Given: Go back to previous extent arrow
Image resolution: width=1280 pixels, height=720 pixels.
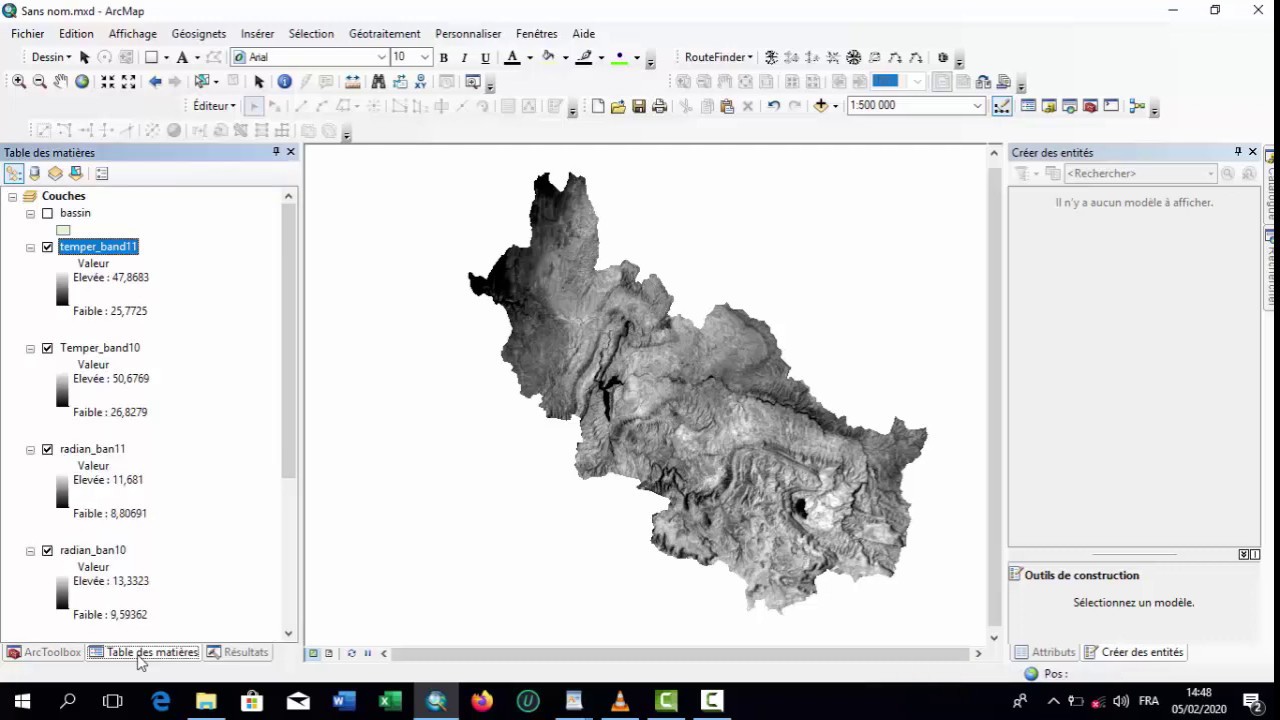Looking at the screenshot, I should point(155,82).
